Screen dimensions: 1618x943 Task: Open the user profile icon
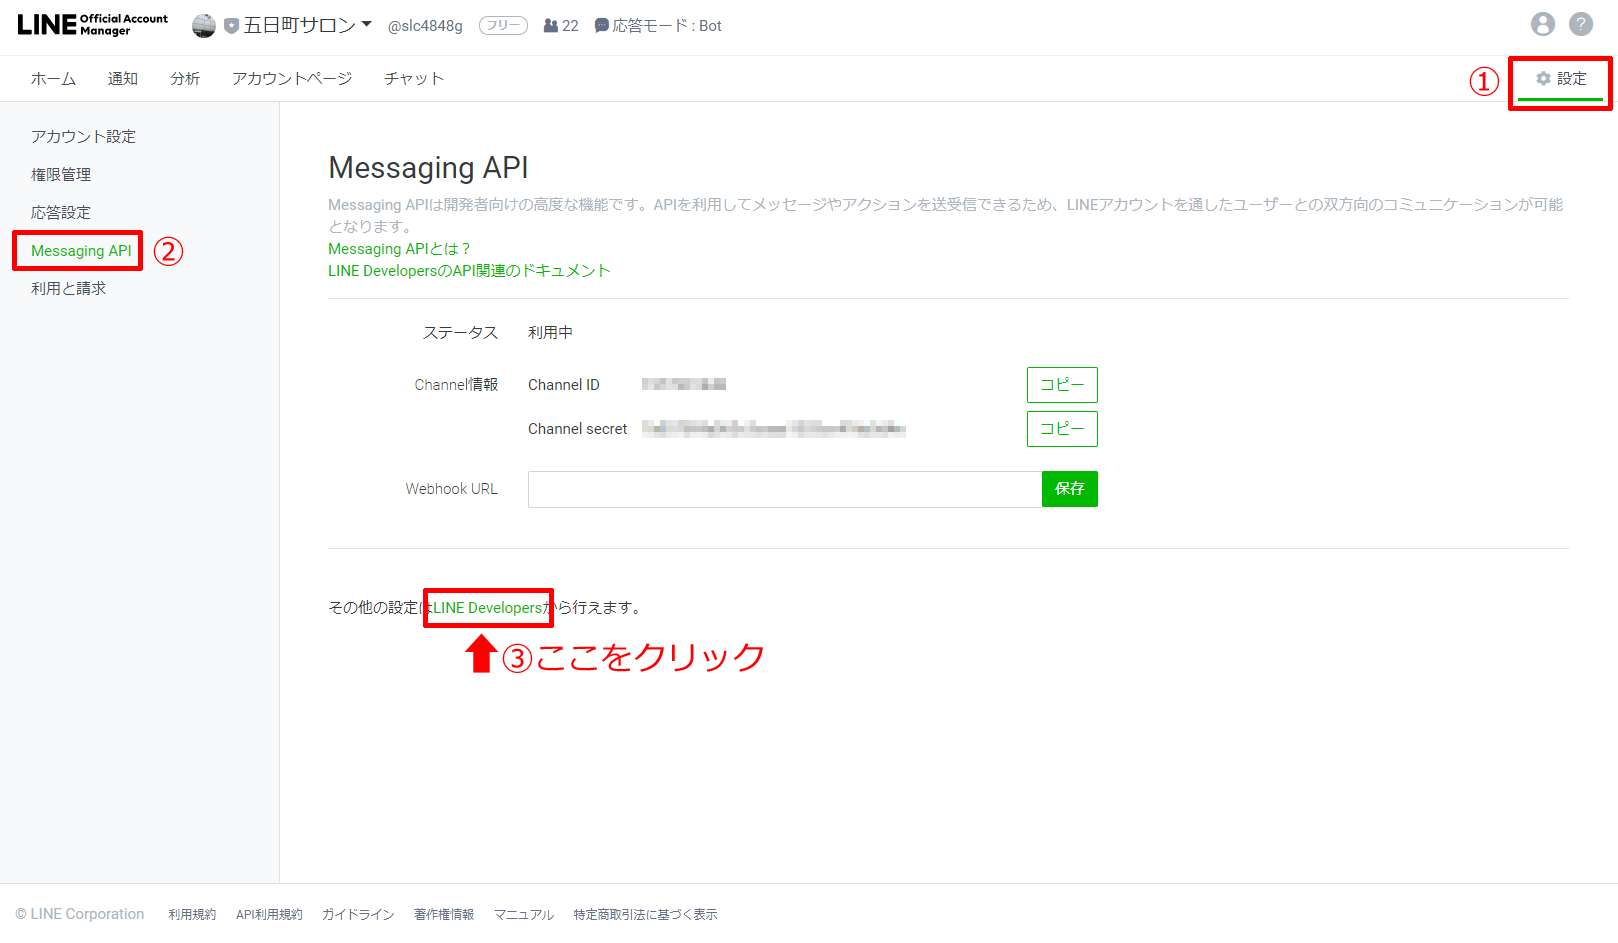(1543, 24)
